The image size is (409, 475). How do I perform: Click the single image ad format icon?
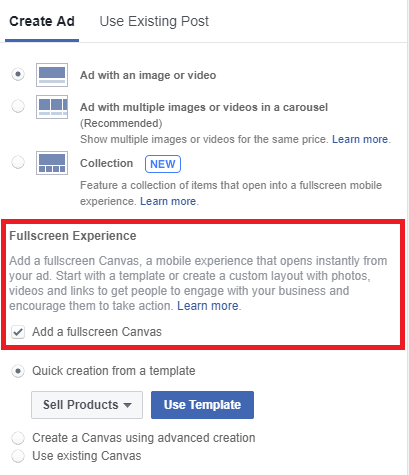(x=52, y=75)
